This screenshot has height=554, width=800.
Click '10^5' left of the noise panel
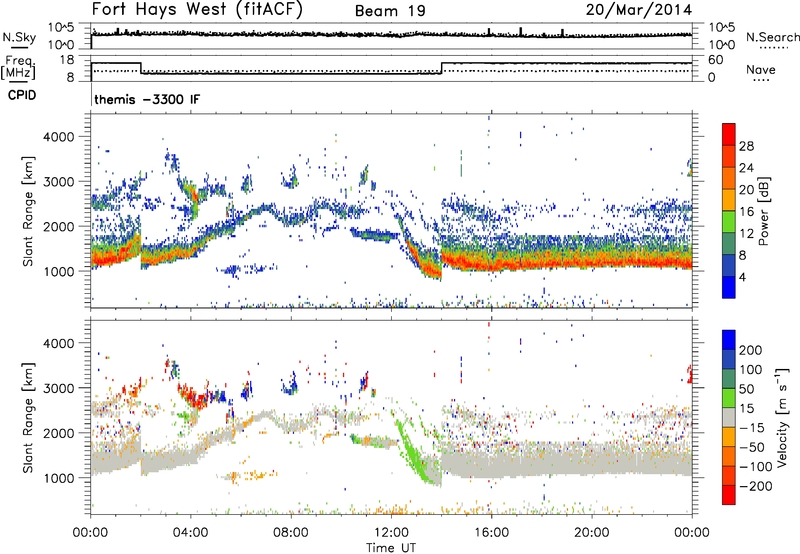click(x=61, y=28)
